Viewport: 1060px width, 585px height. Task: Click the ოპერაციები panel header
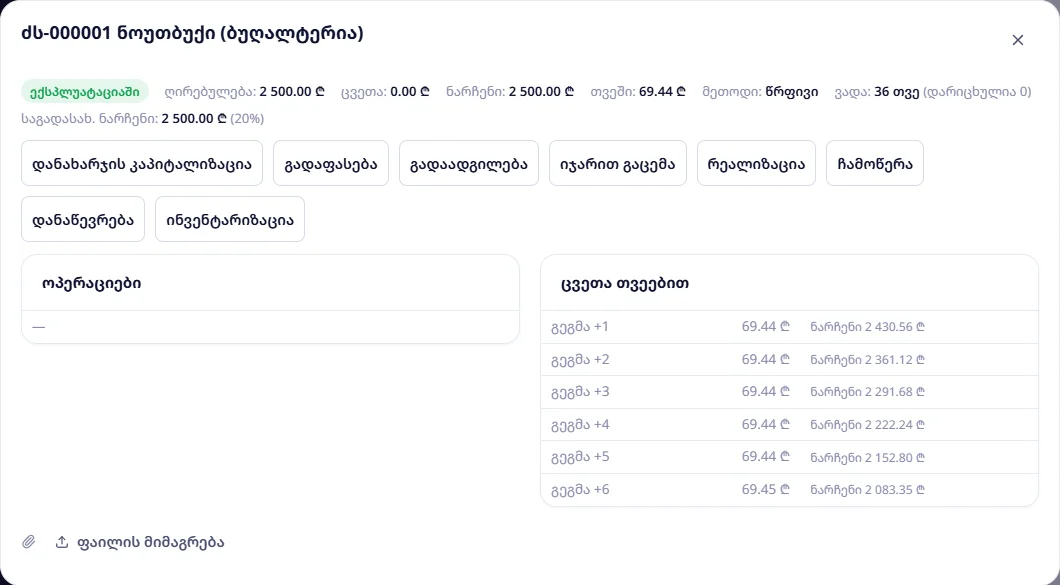click(270, 283)
